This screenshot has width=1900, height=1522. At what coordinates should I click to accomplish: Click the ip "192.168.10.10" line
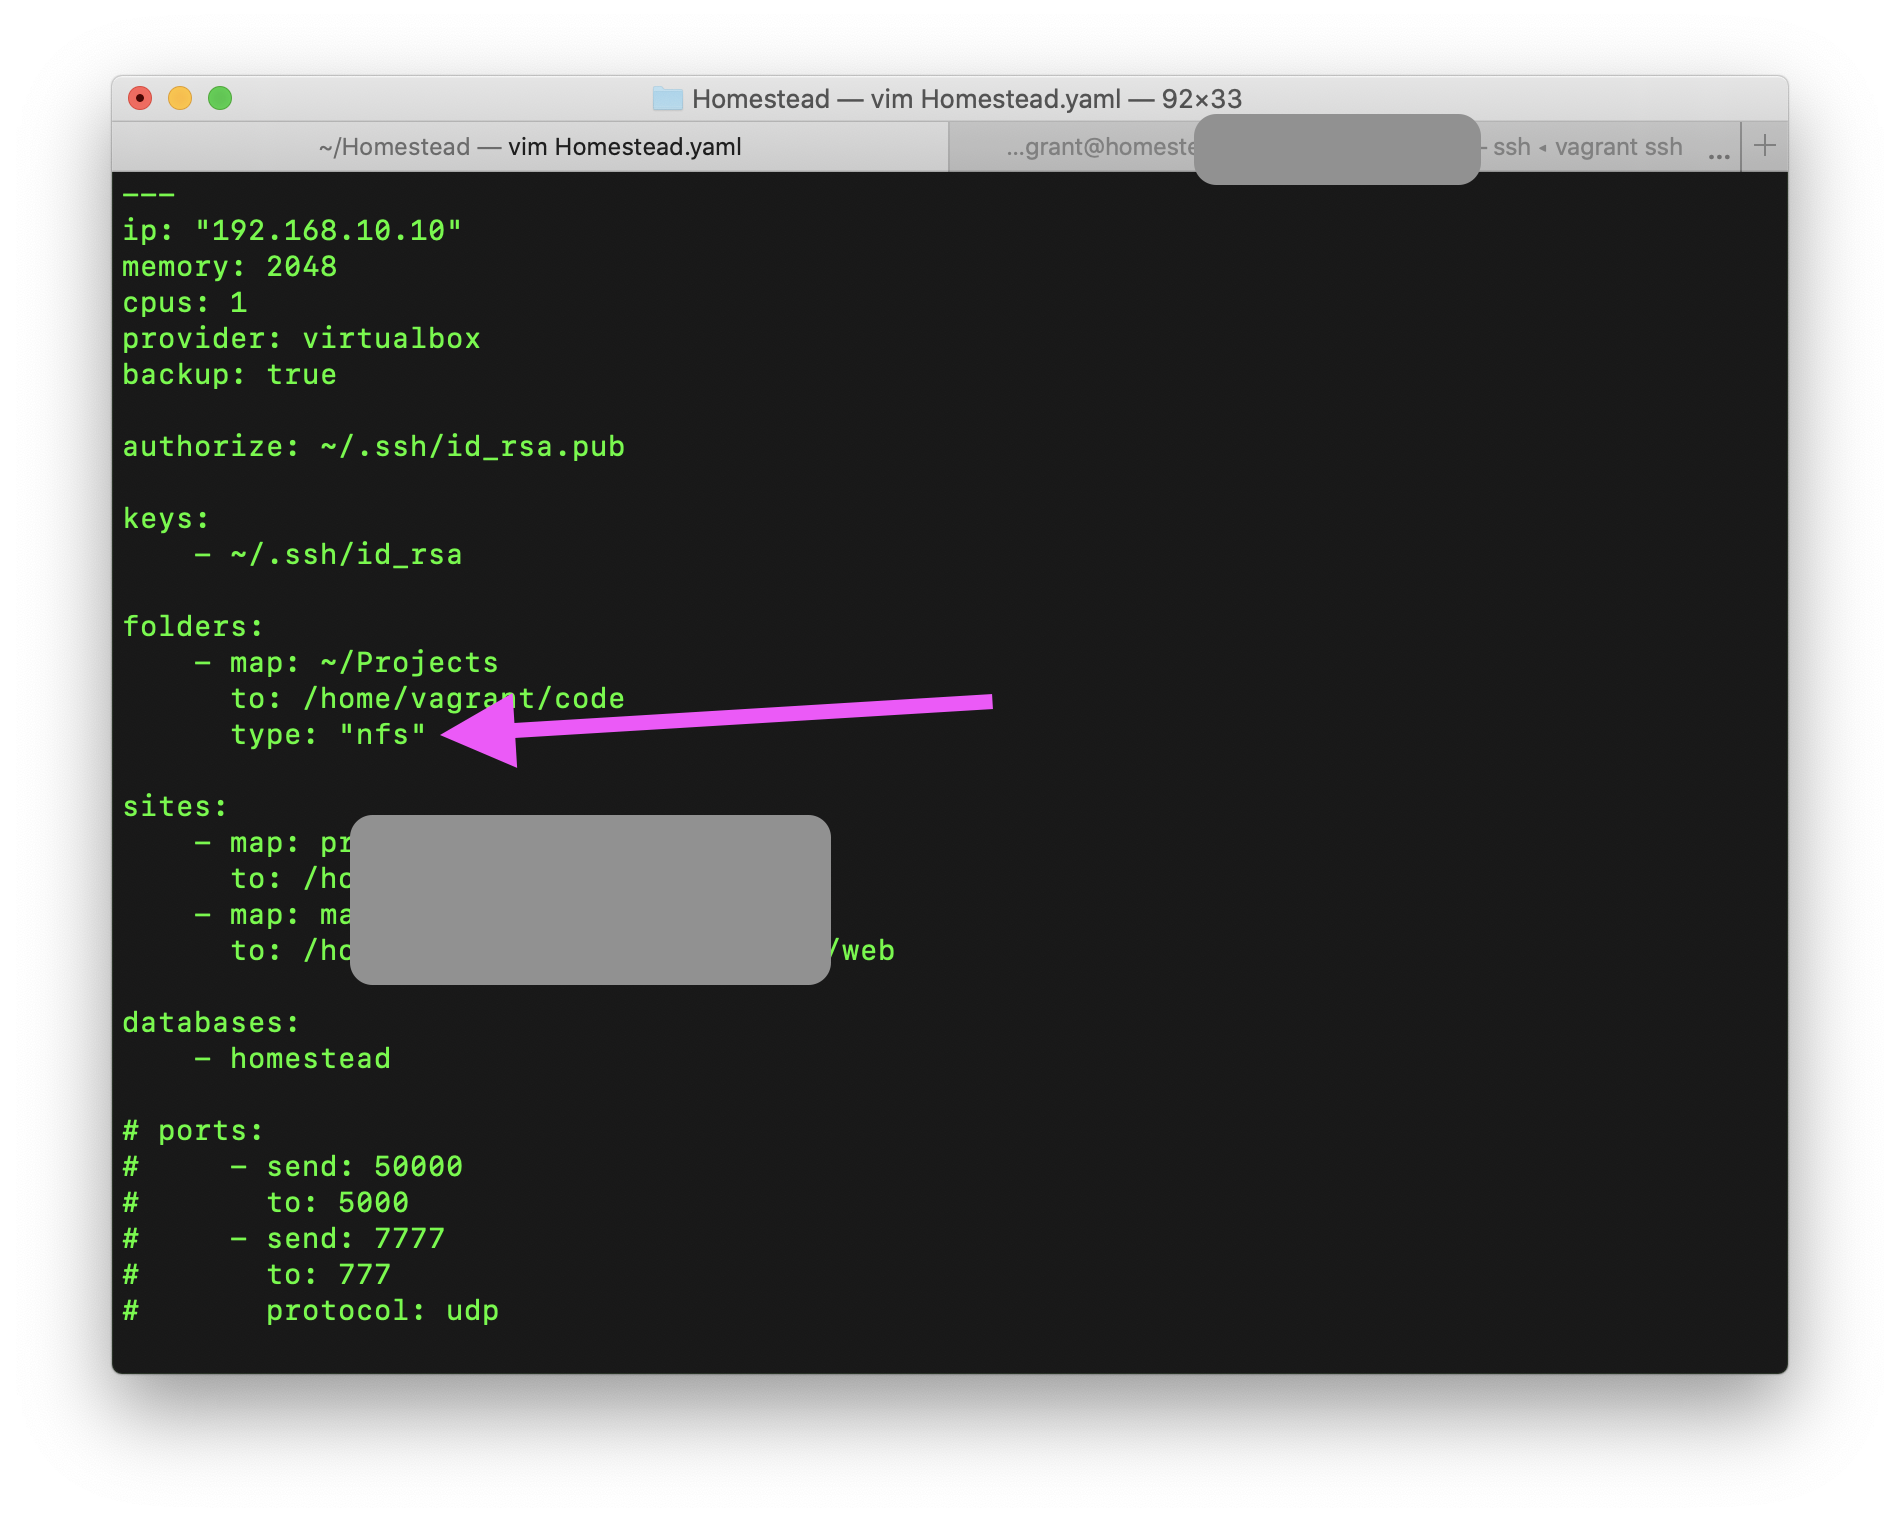point(292,231)
